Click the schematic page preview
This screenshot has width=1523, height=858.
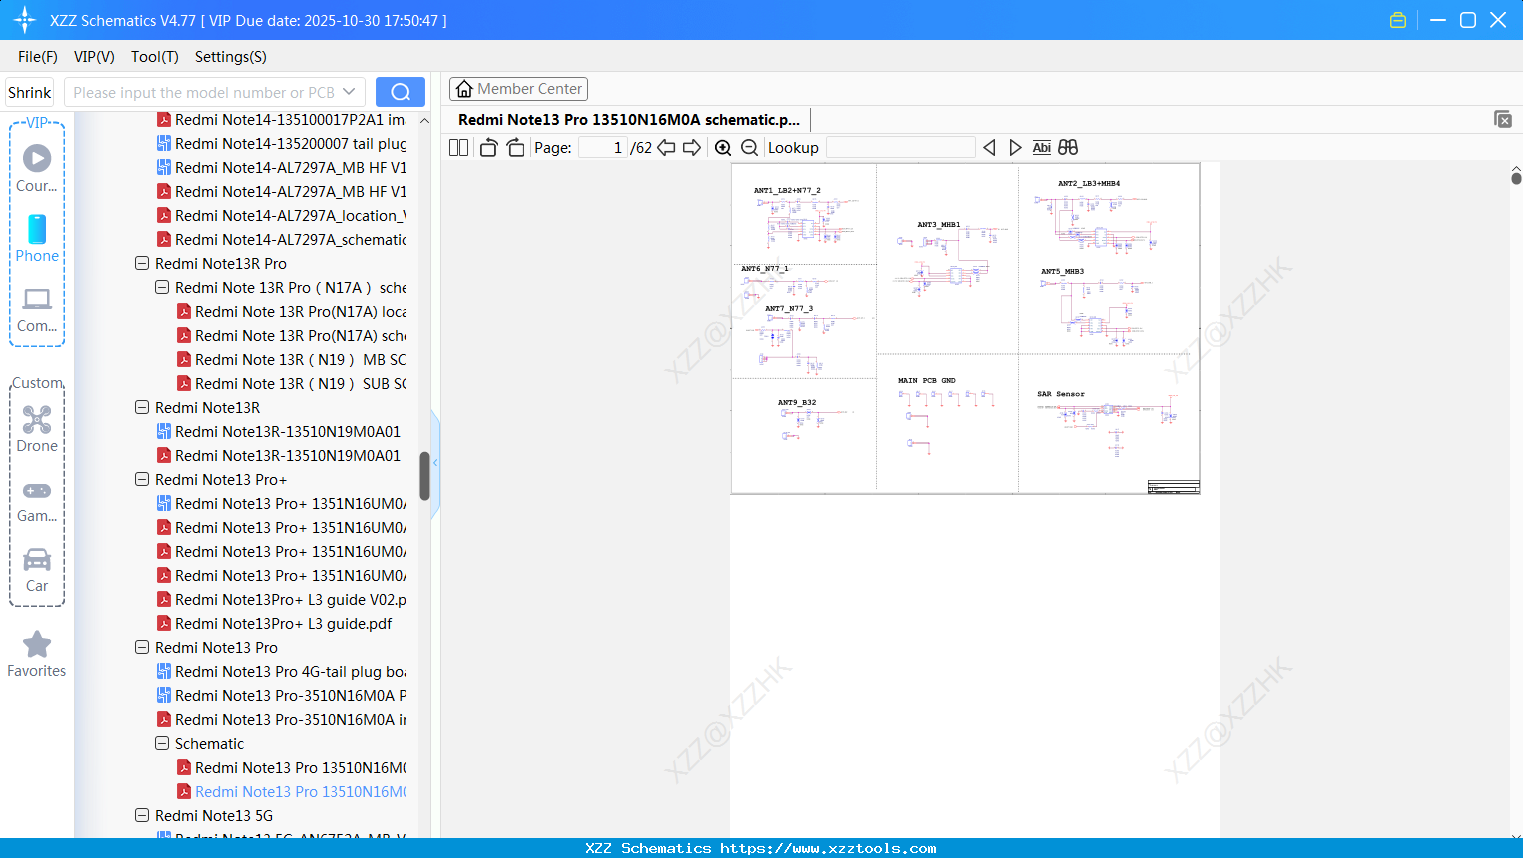(966, 329)
